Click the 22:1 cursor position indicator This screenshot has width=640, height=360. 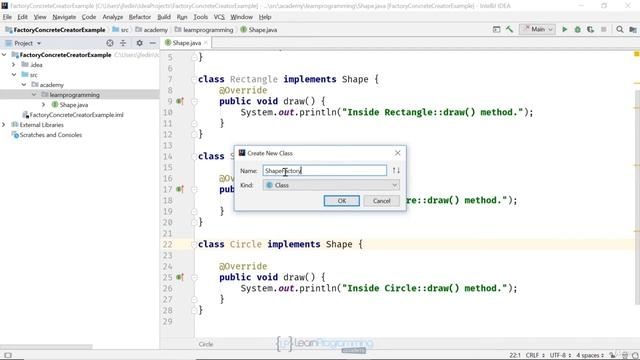(515, 355)
